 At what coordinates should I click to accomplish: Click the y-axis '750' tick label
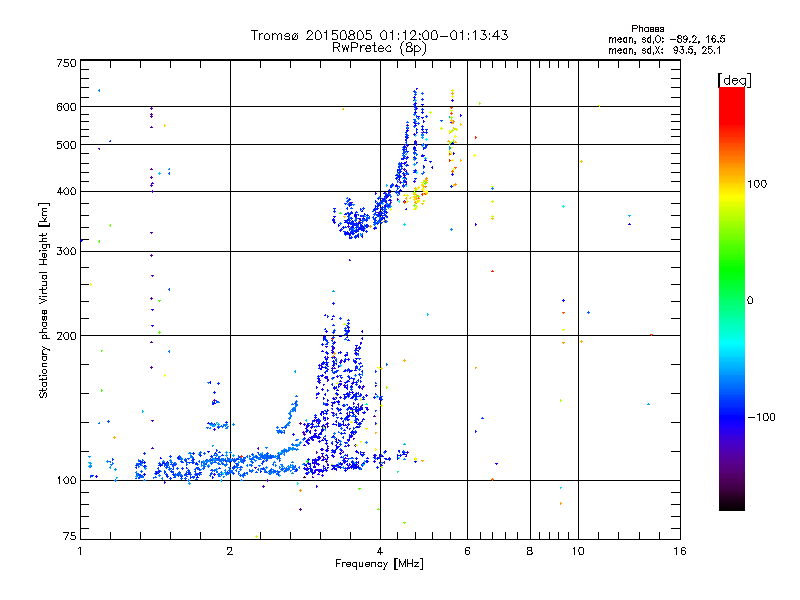click(66, 63)
